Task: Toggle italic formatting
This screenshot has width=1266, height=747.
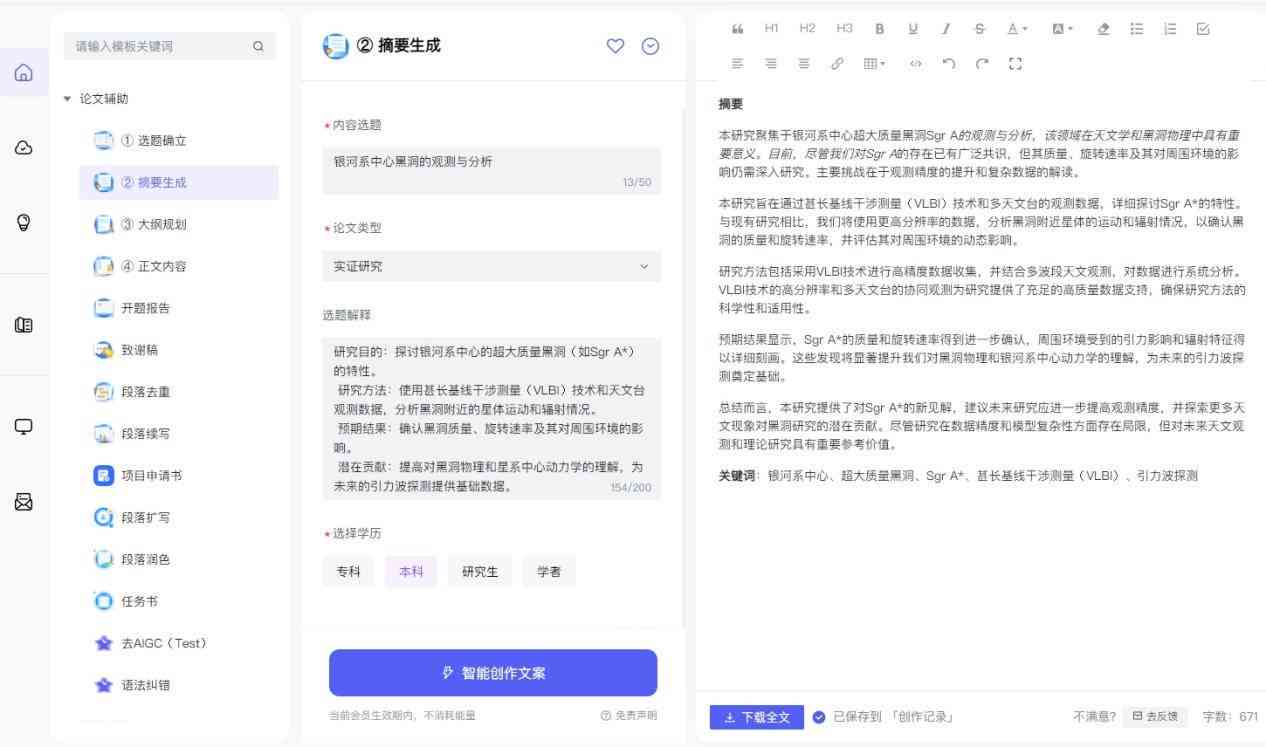Action: (946, 29)
